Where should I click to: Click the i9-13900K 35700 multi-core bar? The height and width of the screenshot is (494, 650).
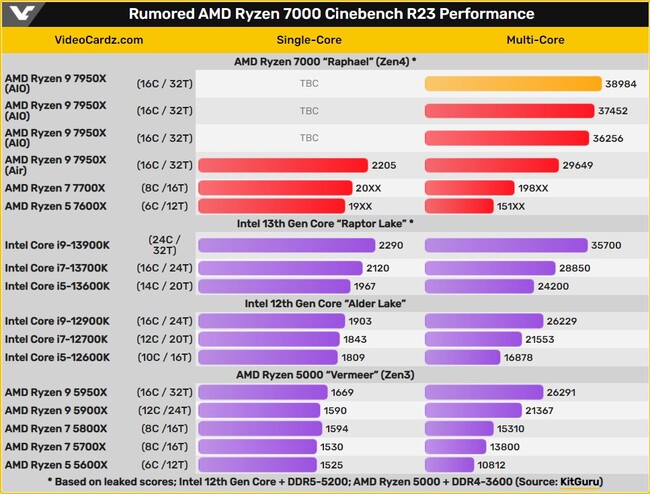pos(505,245)
